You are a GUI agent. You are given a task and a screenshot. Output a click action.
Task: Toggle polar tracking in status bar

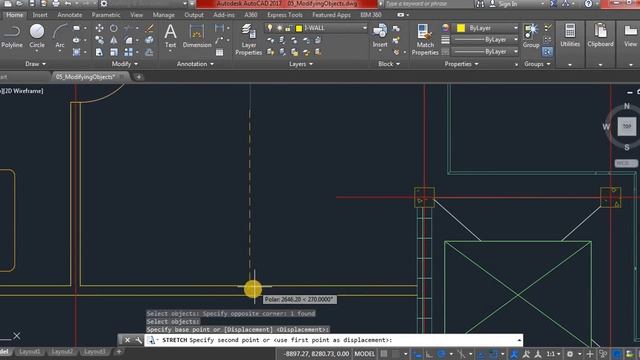441,354
